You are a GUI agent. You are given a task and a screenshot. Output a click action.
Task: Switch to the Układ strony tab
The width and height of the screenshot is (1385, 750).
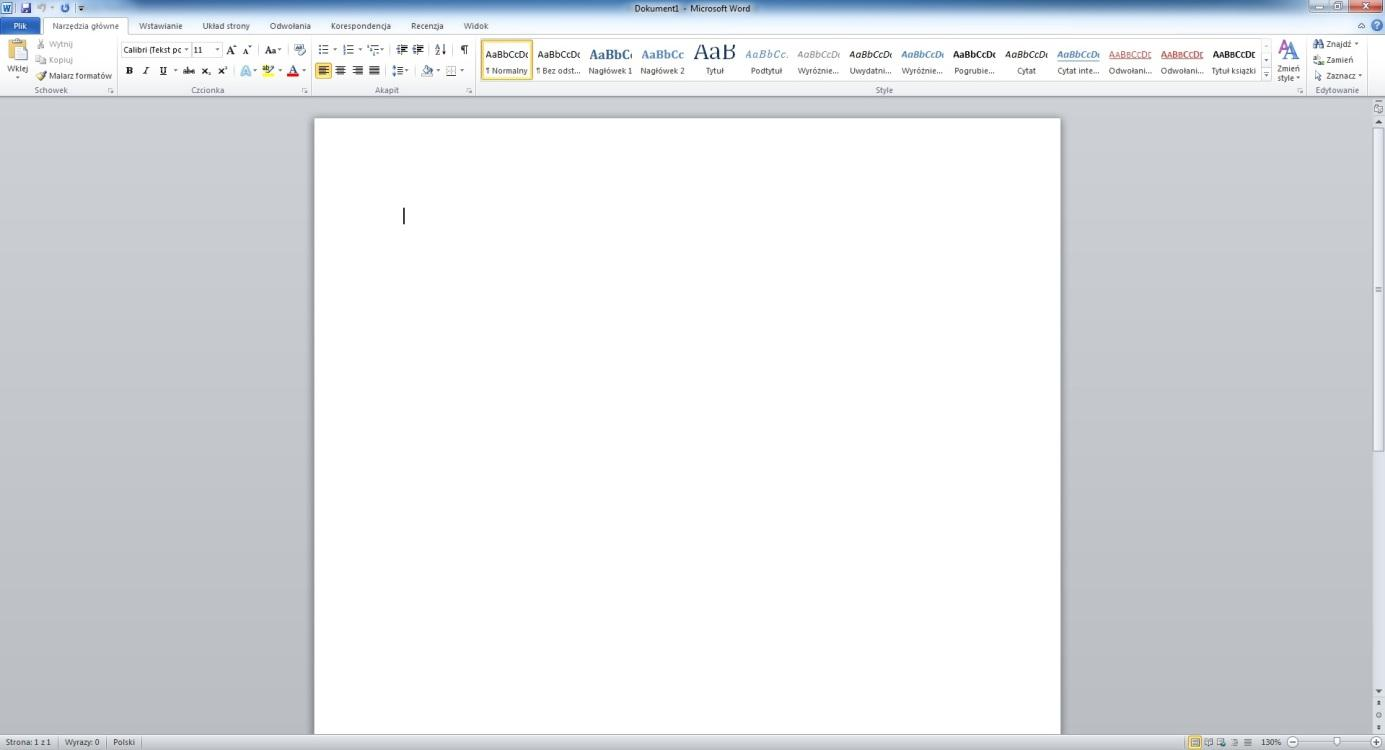(226, 26)
